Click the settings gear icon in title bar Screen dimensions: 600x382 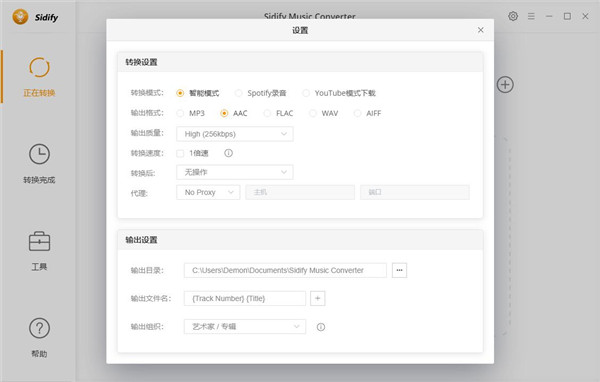click(513, 16)
